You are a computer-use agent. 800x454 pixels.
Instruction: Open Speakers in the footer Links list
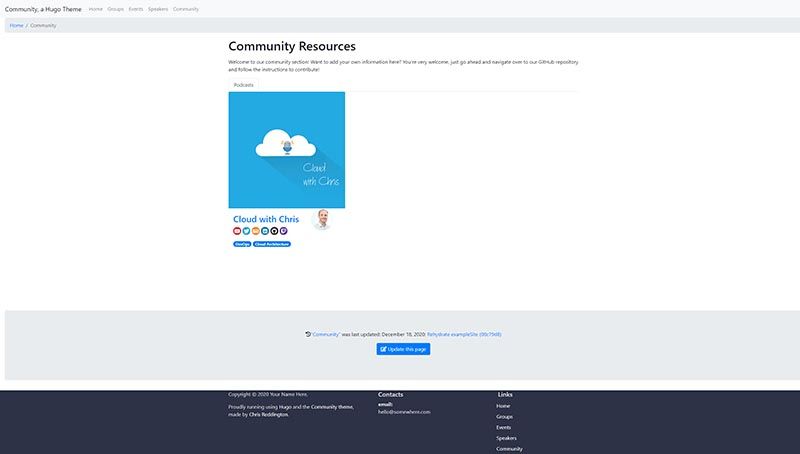[506, 438]
